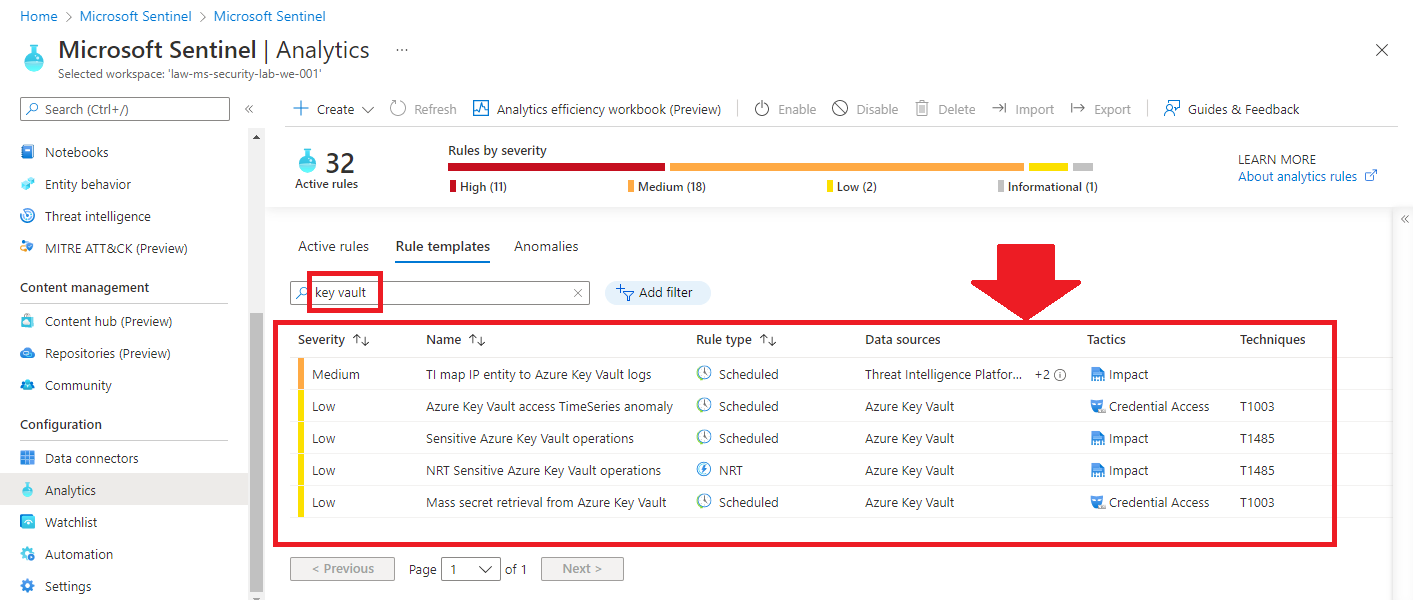
Task: Click the info icon next to +2
Action: [1060, 375]
